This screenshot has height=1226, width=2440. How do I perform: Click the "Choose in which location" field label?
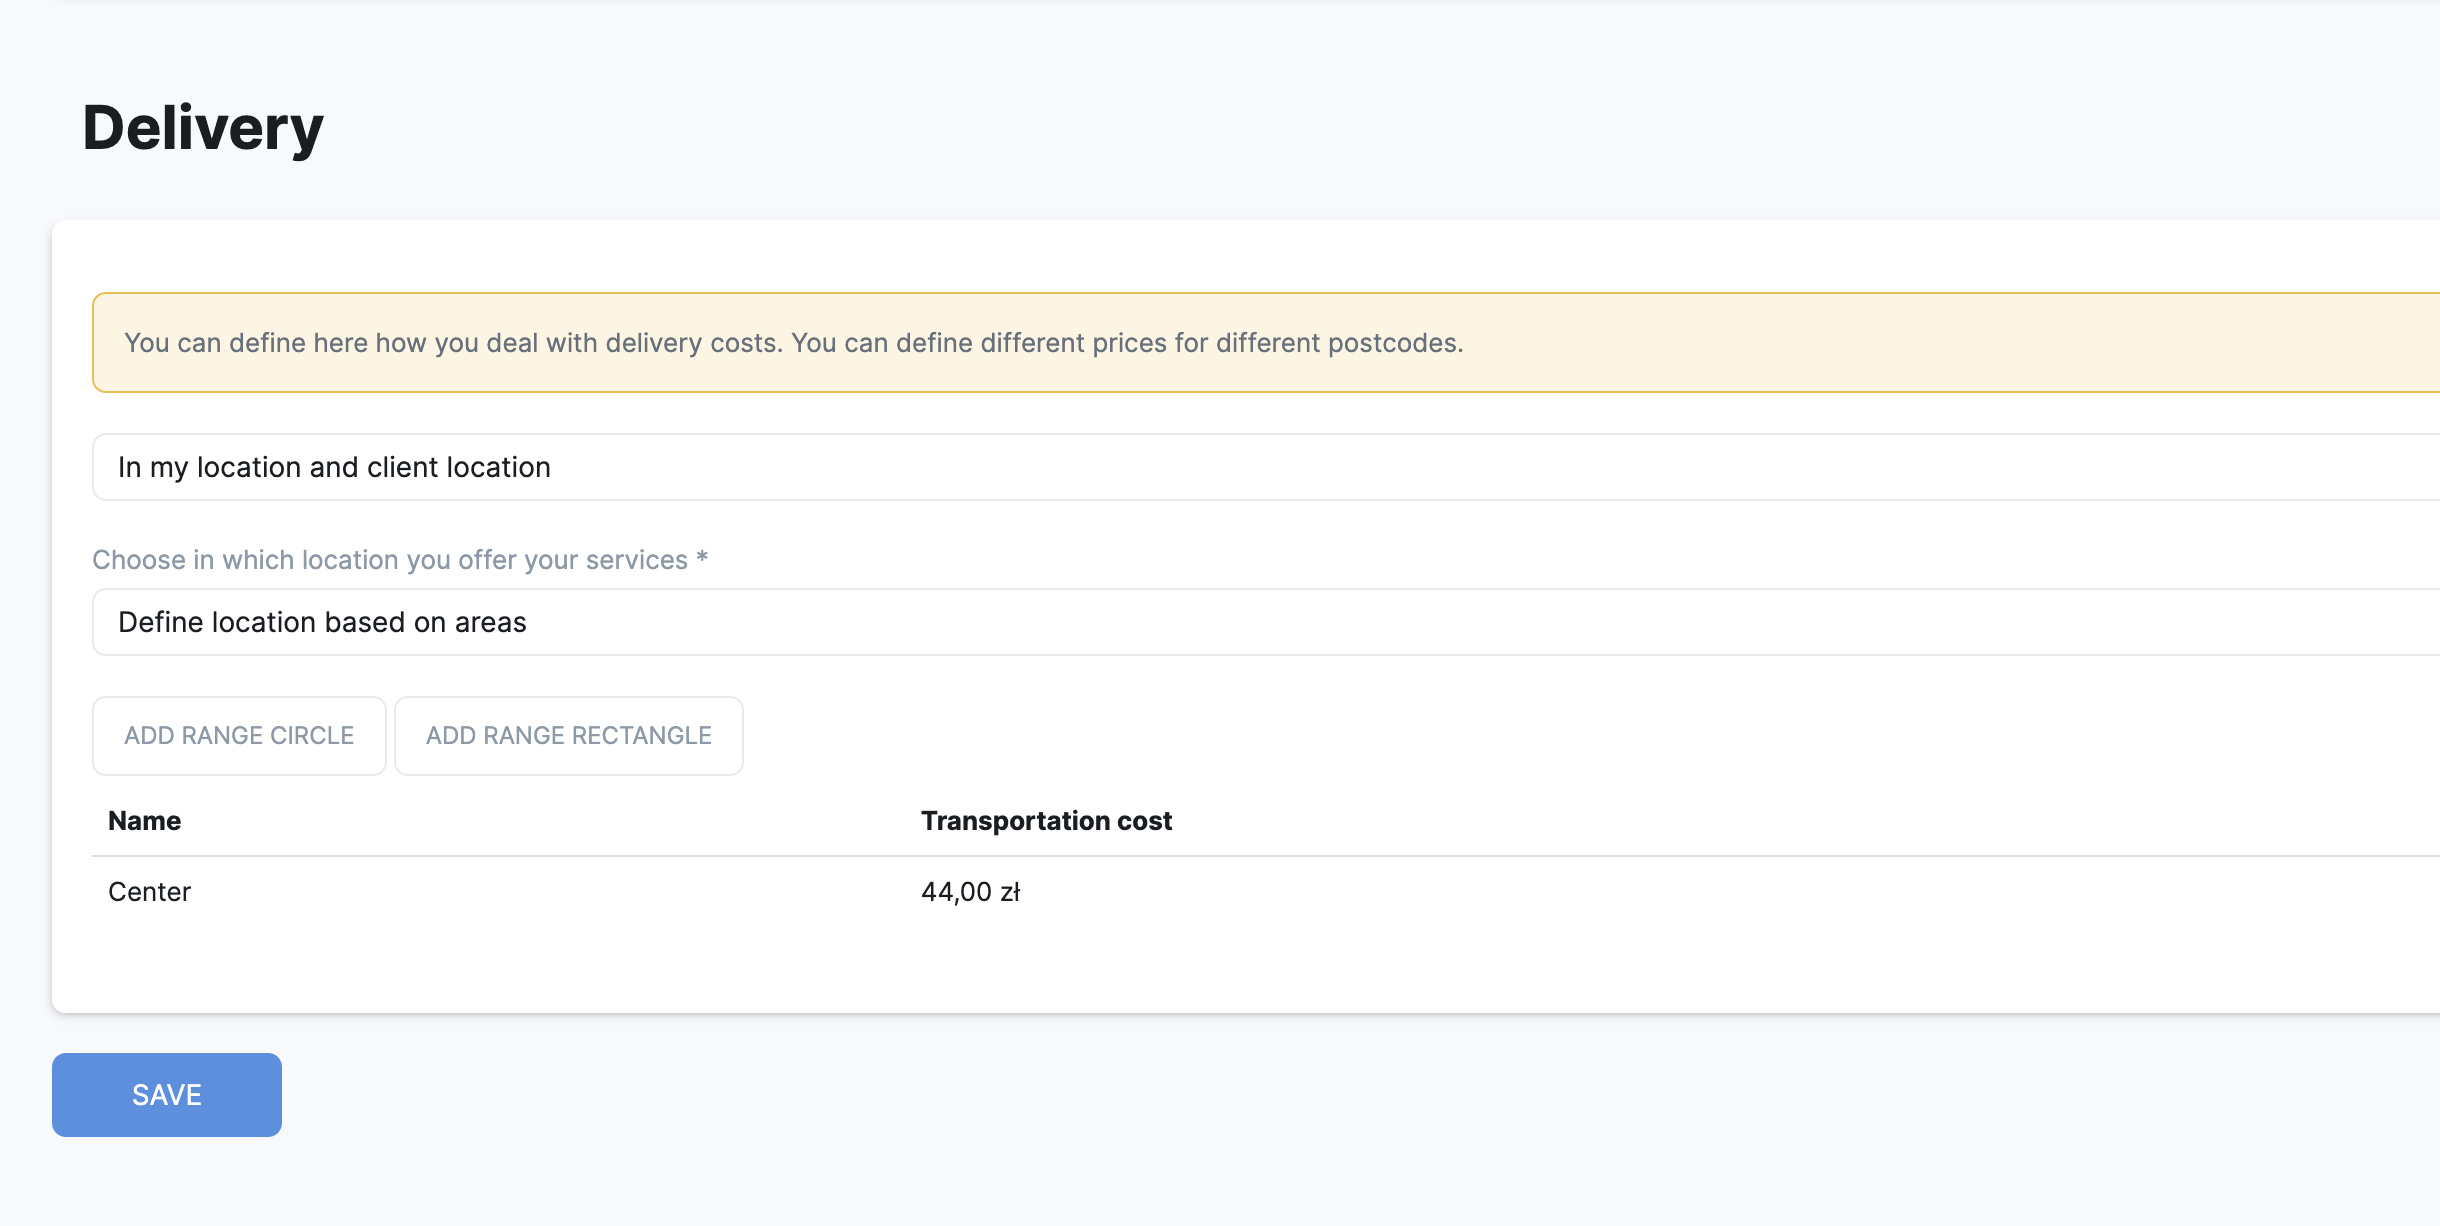[390, 560]
